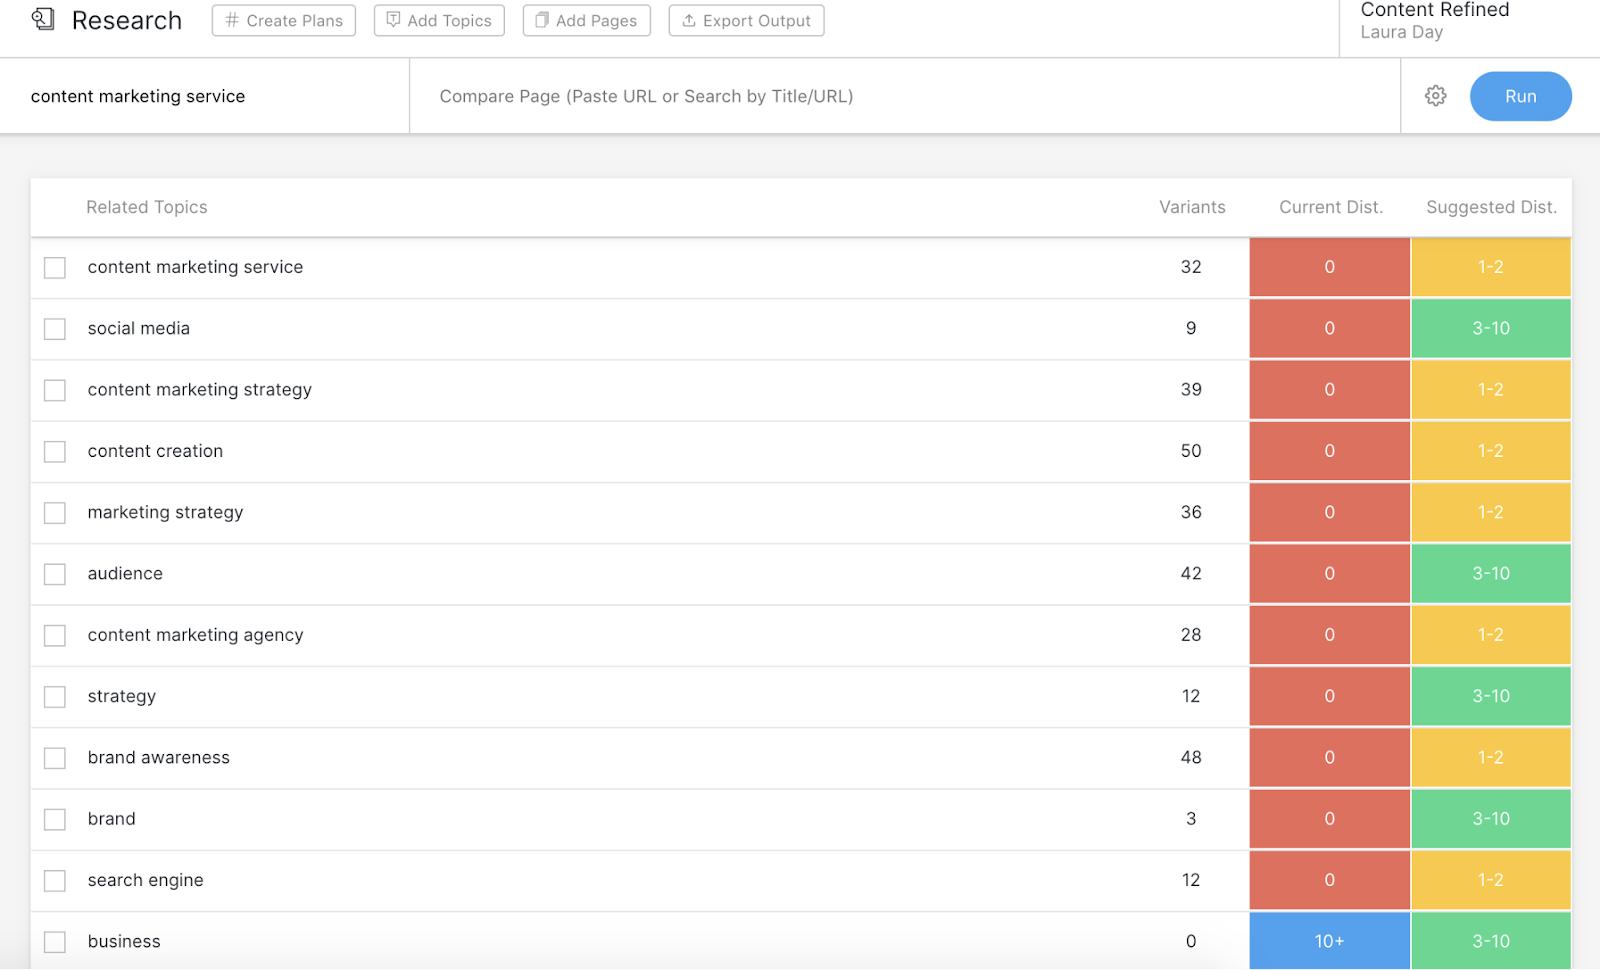Image resolution: width=1600 pixels, height=970 pixels.
Task: Click the red 0 current dist. cell for strategy
Action: tap(1330, 696)
